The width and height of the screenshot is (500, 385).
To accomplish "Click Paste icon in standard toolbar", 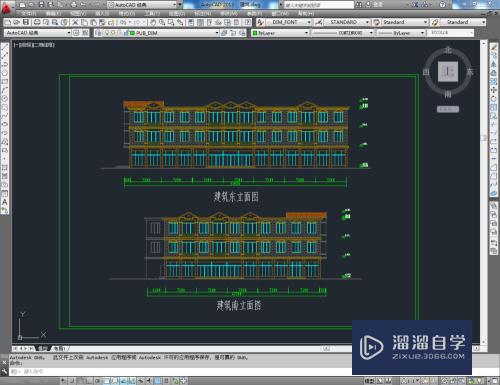I will [93, 22].
